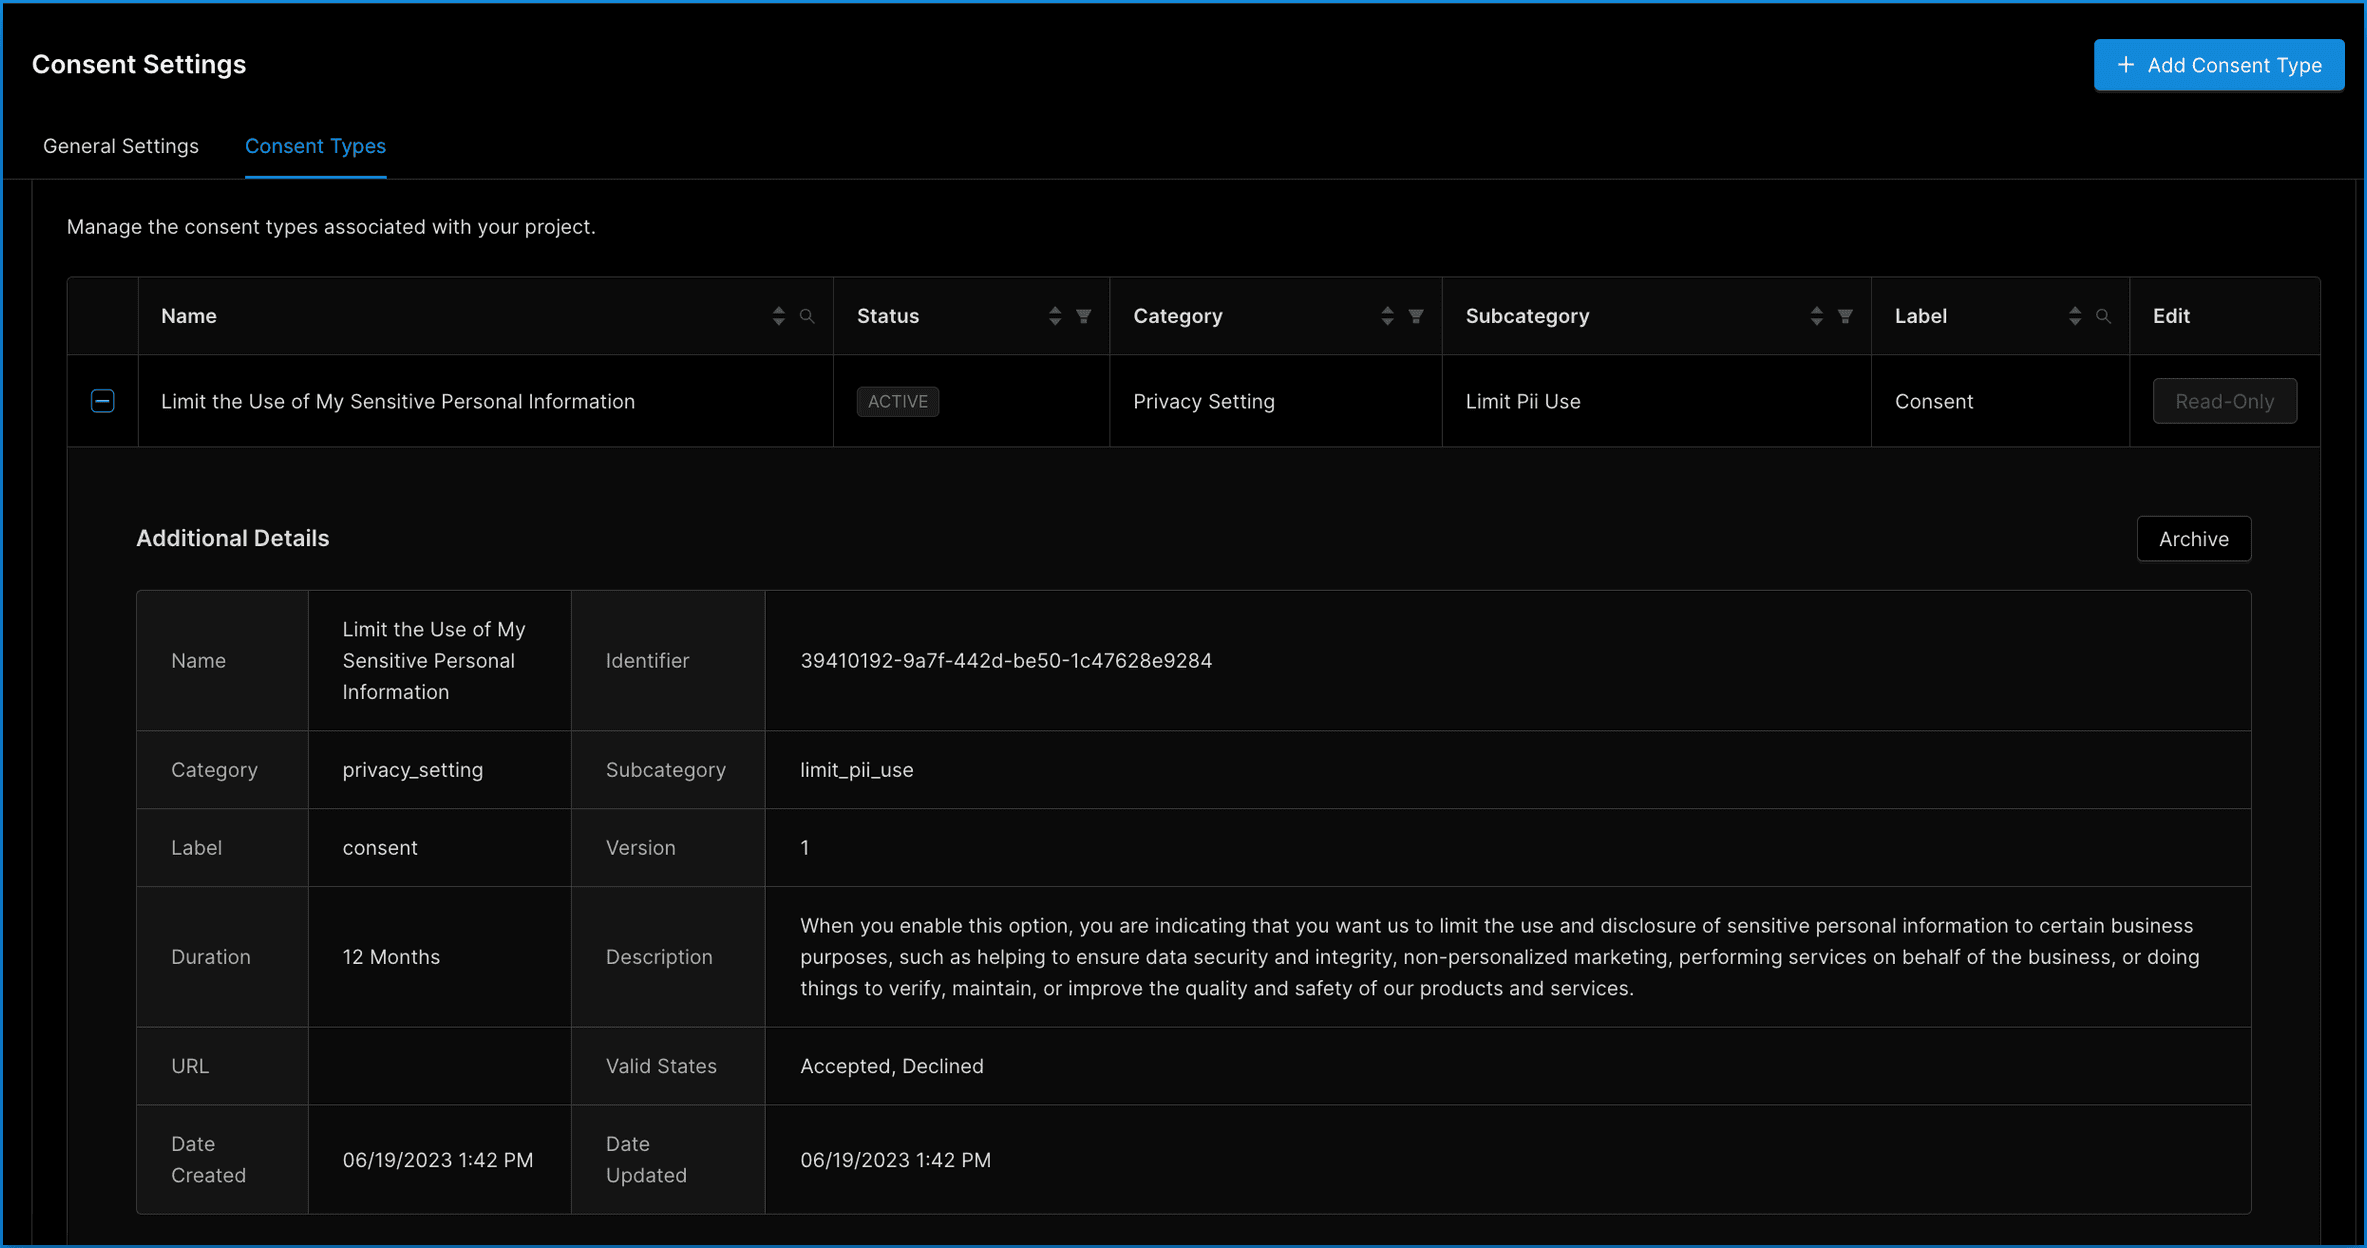Image resolution: width=2367 pixels, height=1248 pixels.
Task: Click the identifier value 39410192-9a7f
Action: click(1005, 661)
